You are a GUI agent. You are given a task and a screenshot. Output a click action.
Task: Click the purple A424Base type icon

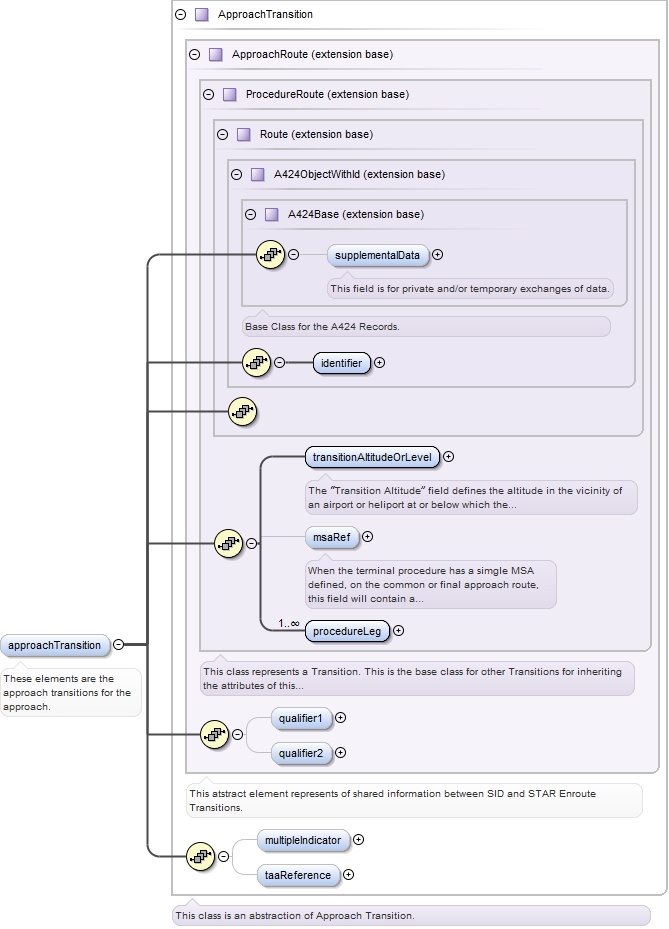pos(271,214)
